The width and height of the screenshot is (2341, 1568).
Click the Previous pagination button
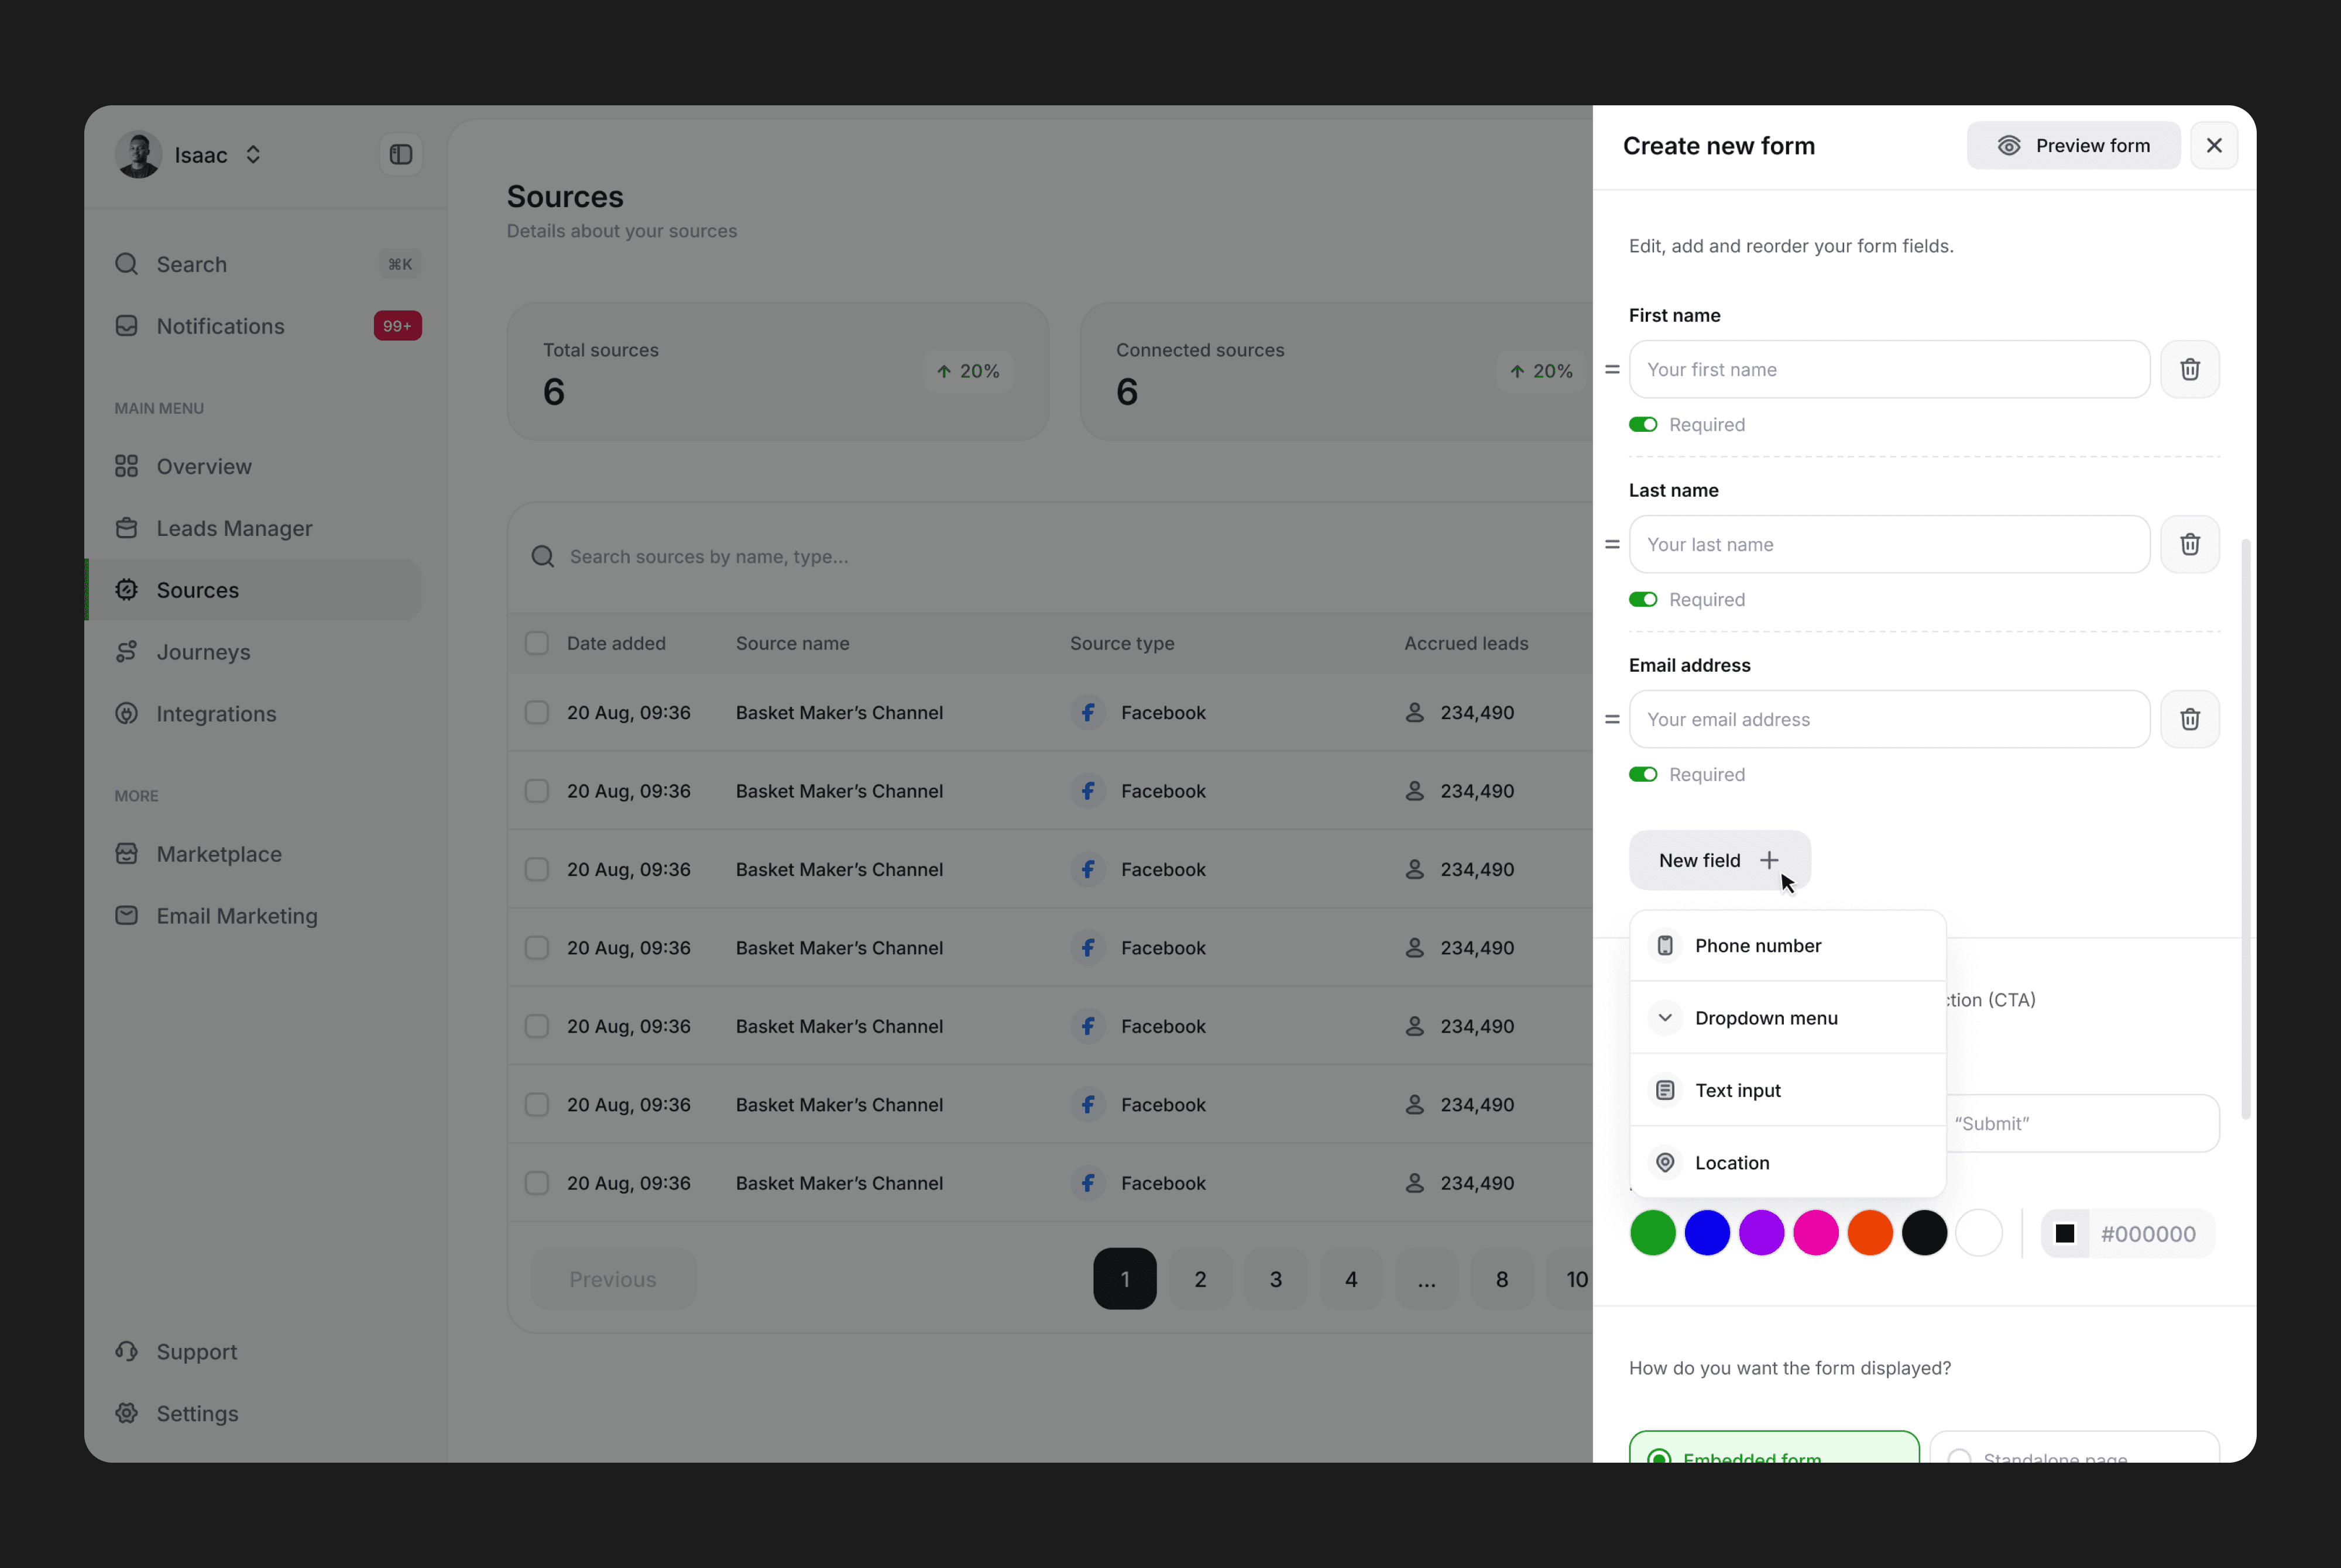613,1279
